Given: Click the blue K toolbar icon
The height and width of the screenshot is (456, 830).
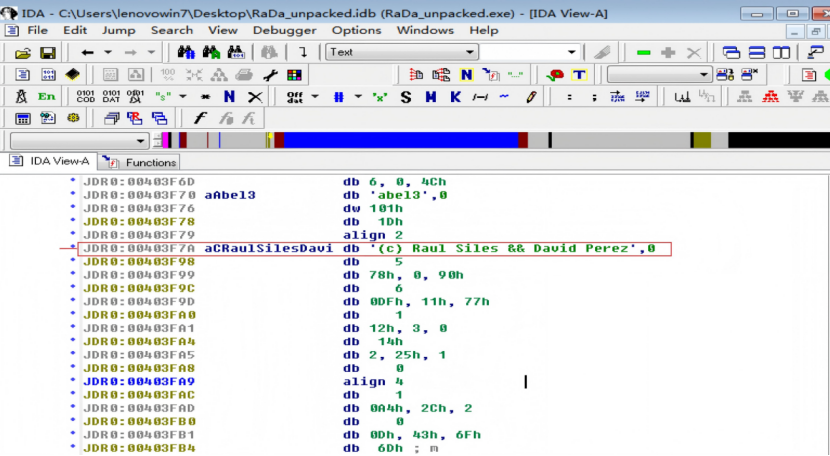Looking at the screenshot, I should [x=455, y=96].
